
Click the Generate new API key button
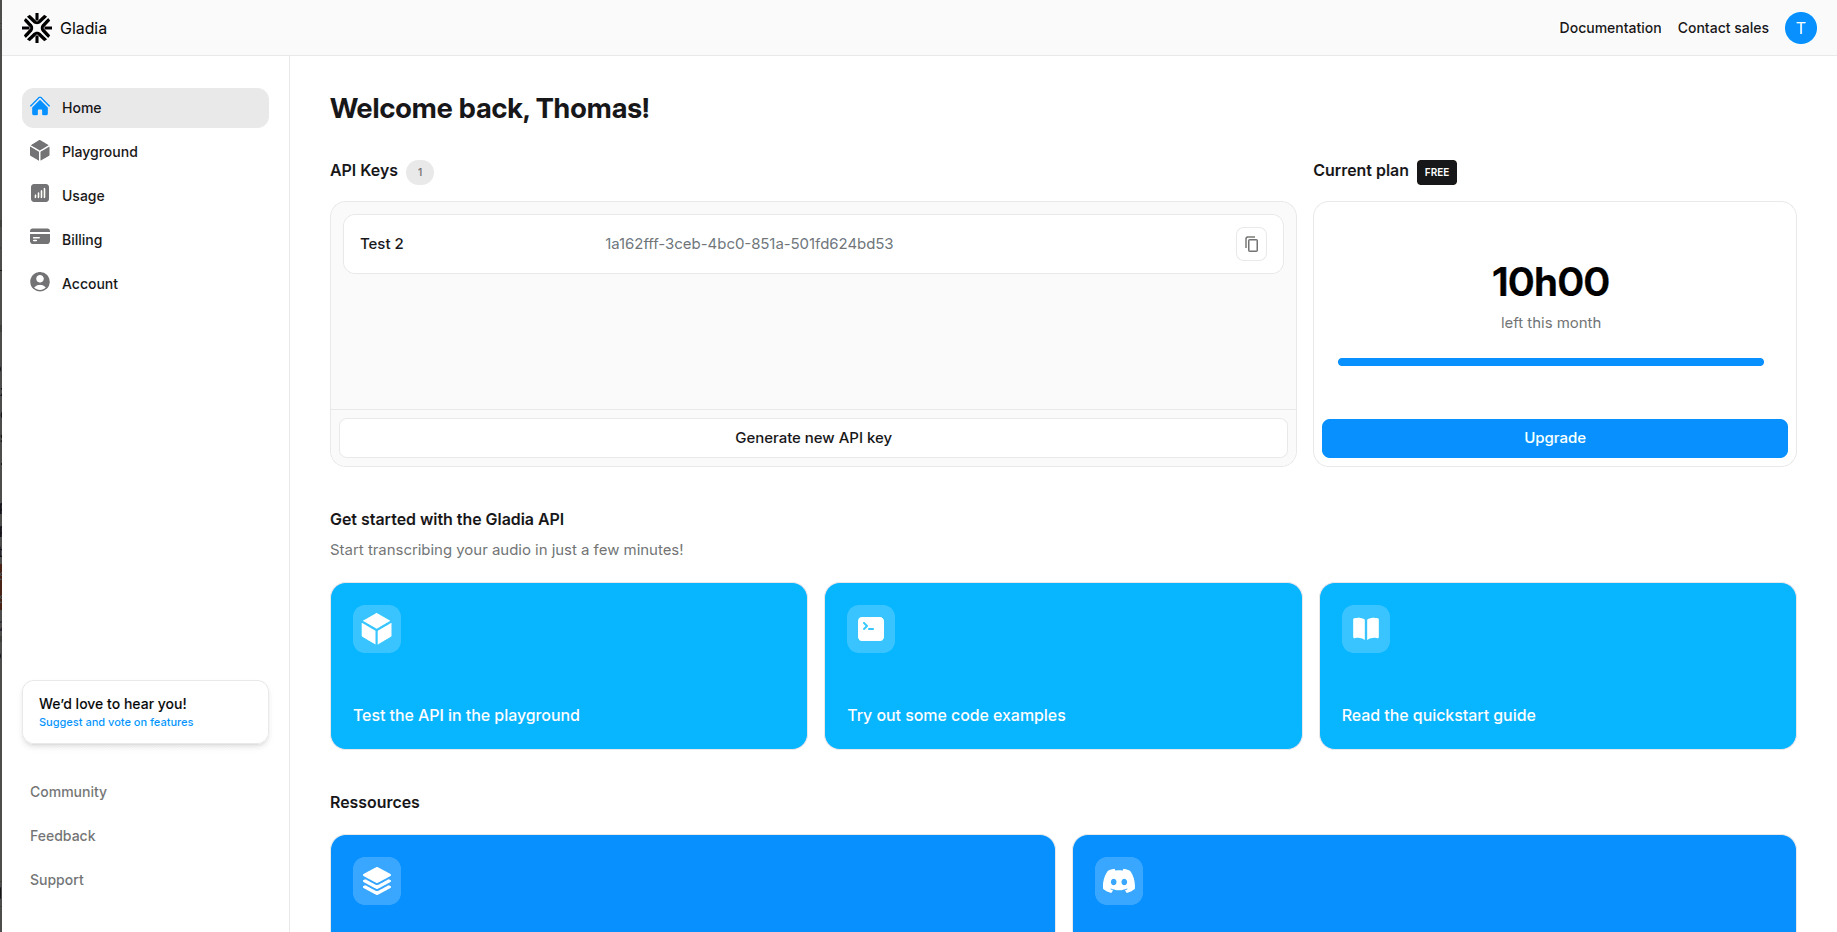coord(812,437)
